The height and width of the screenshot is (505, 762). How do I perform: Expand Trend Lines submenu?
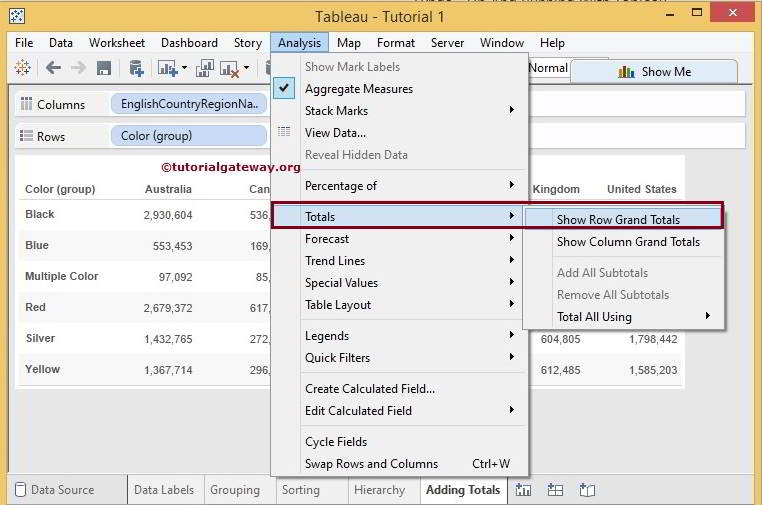[x=511, y=260]
